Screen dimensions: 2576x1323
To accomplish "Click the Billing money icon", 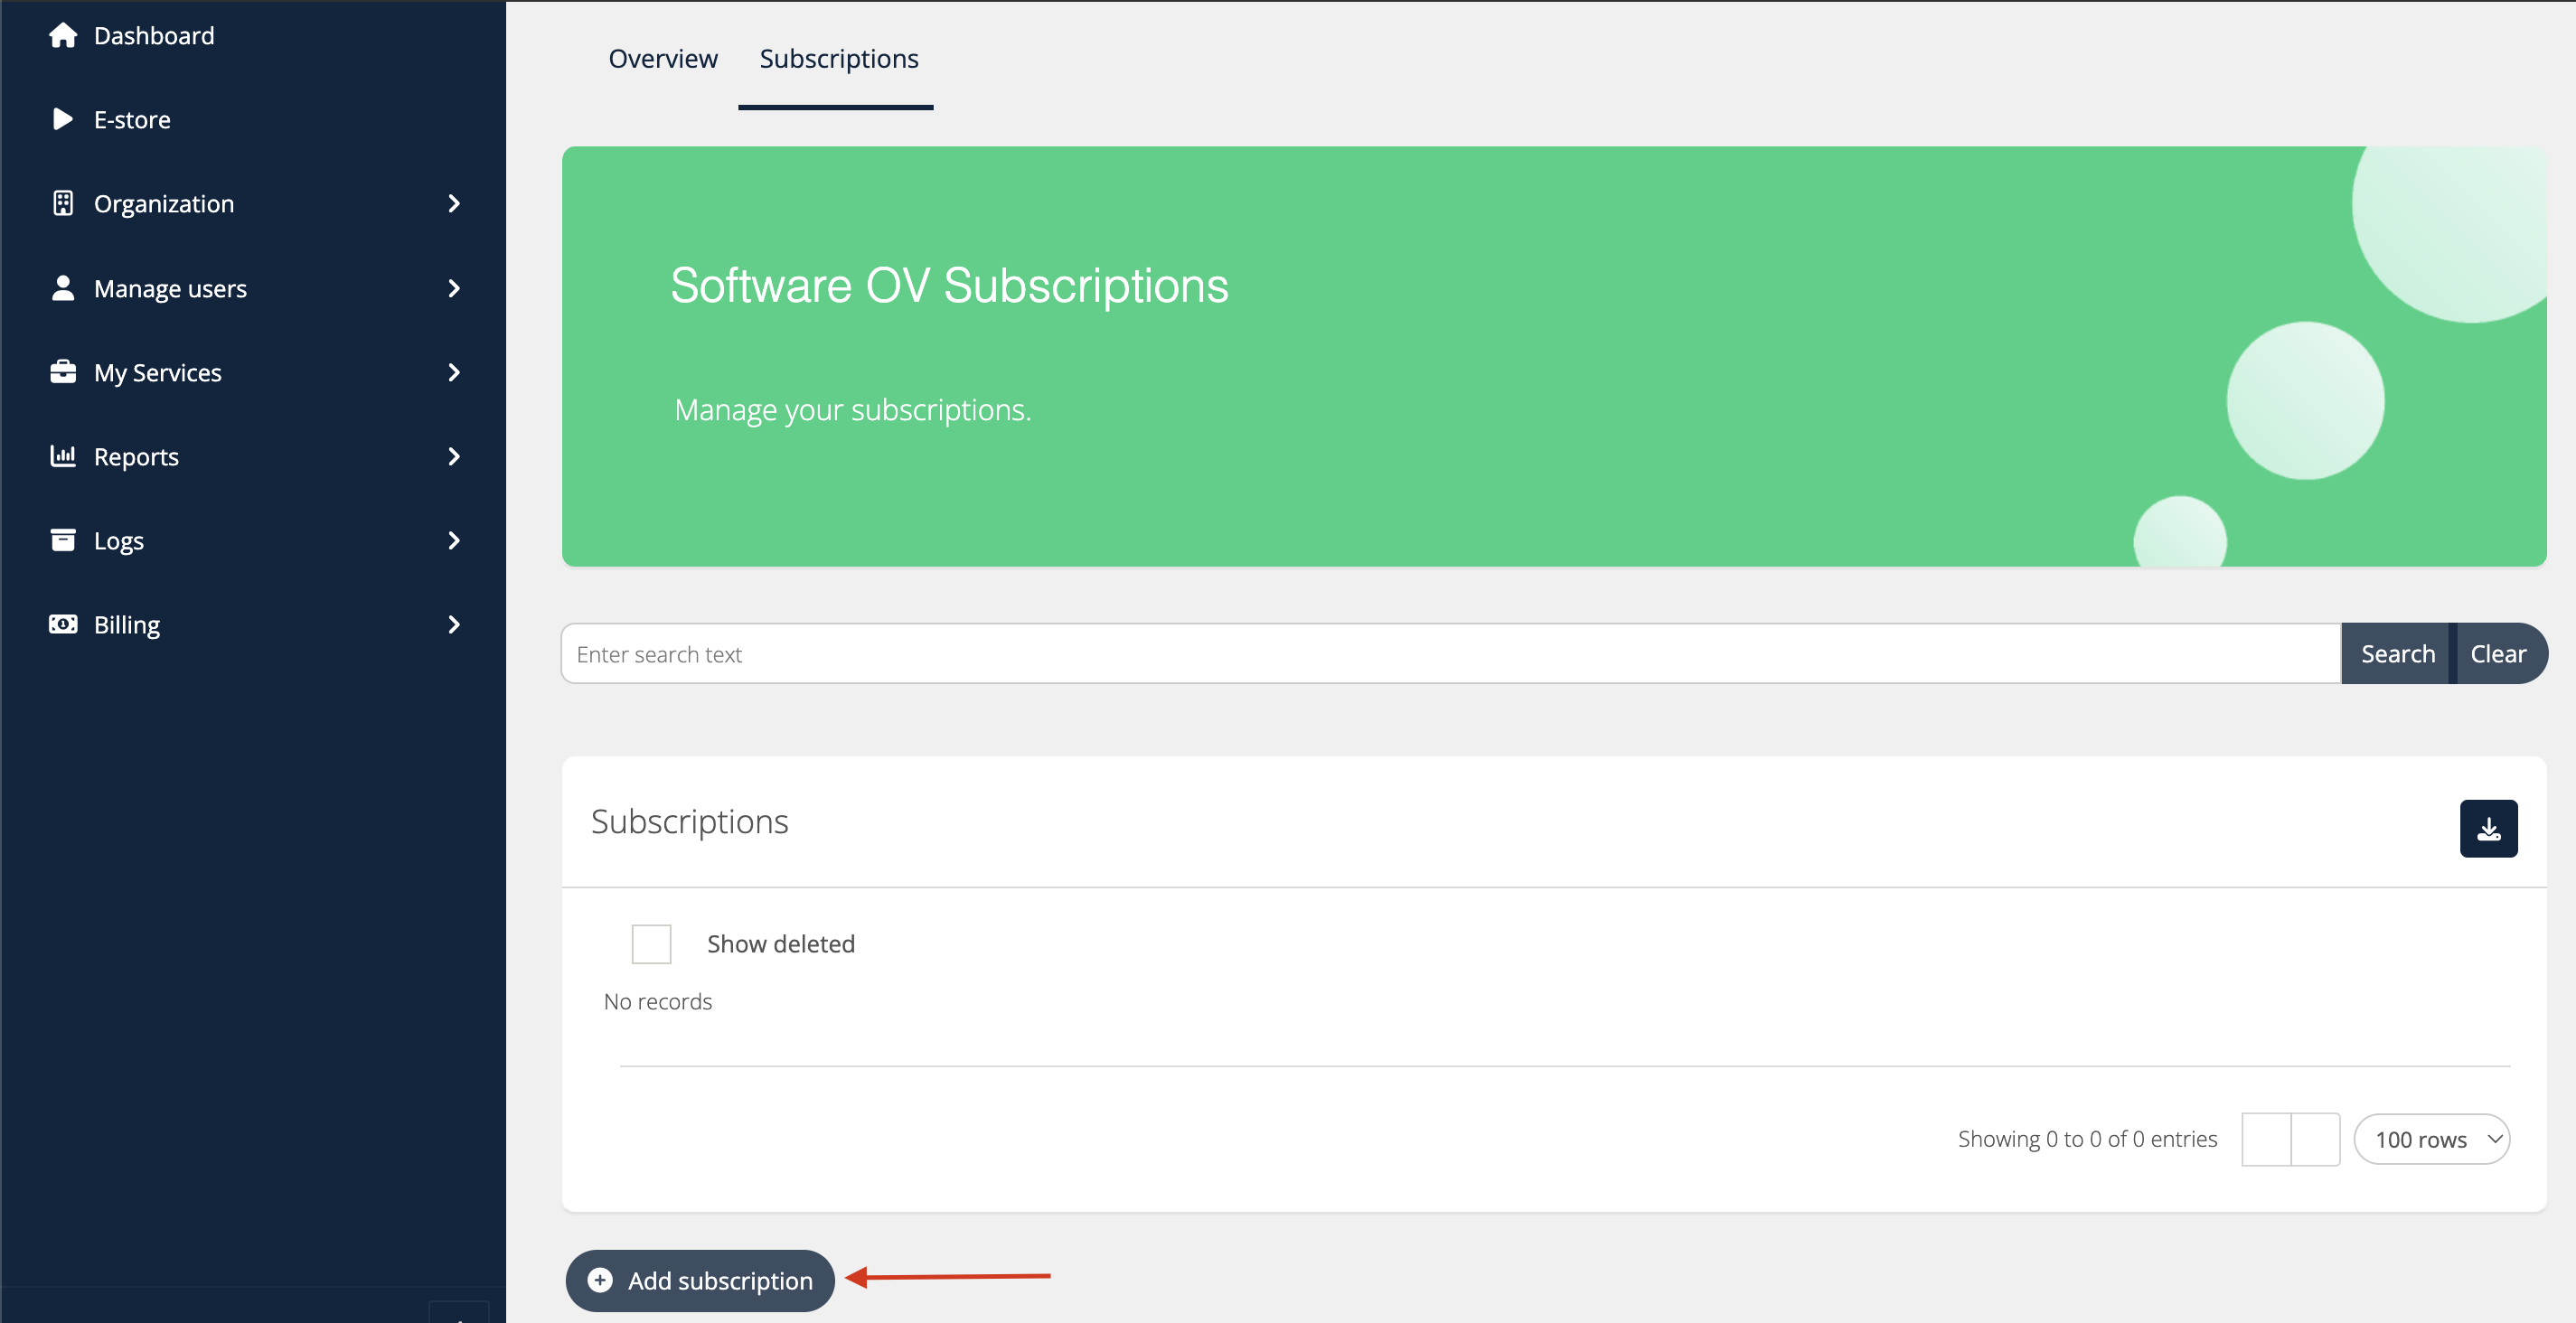I will [63, 624].
